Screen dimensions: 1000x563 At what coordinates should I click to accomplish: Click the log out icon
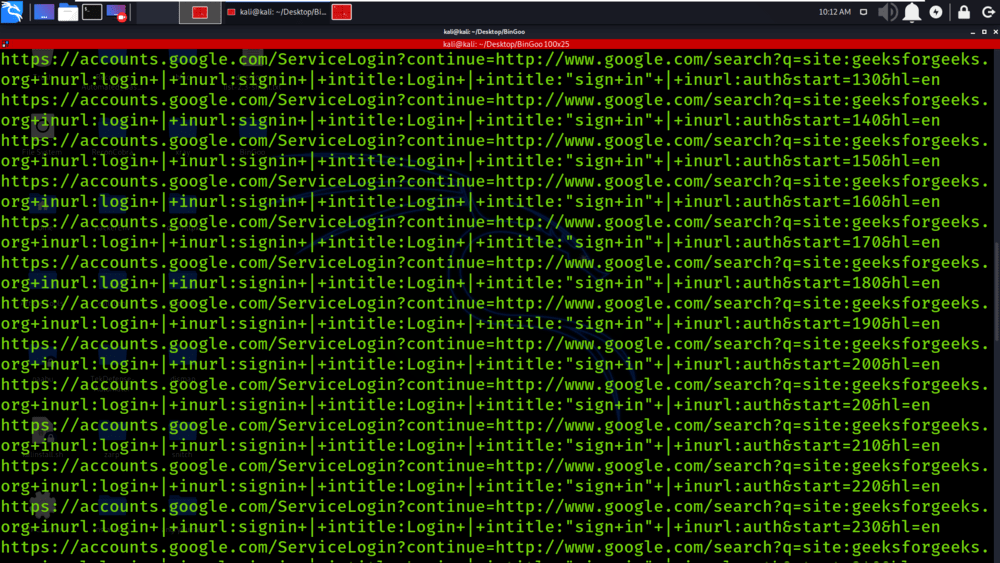[989, 12]
